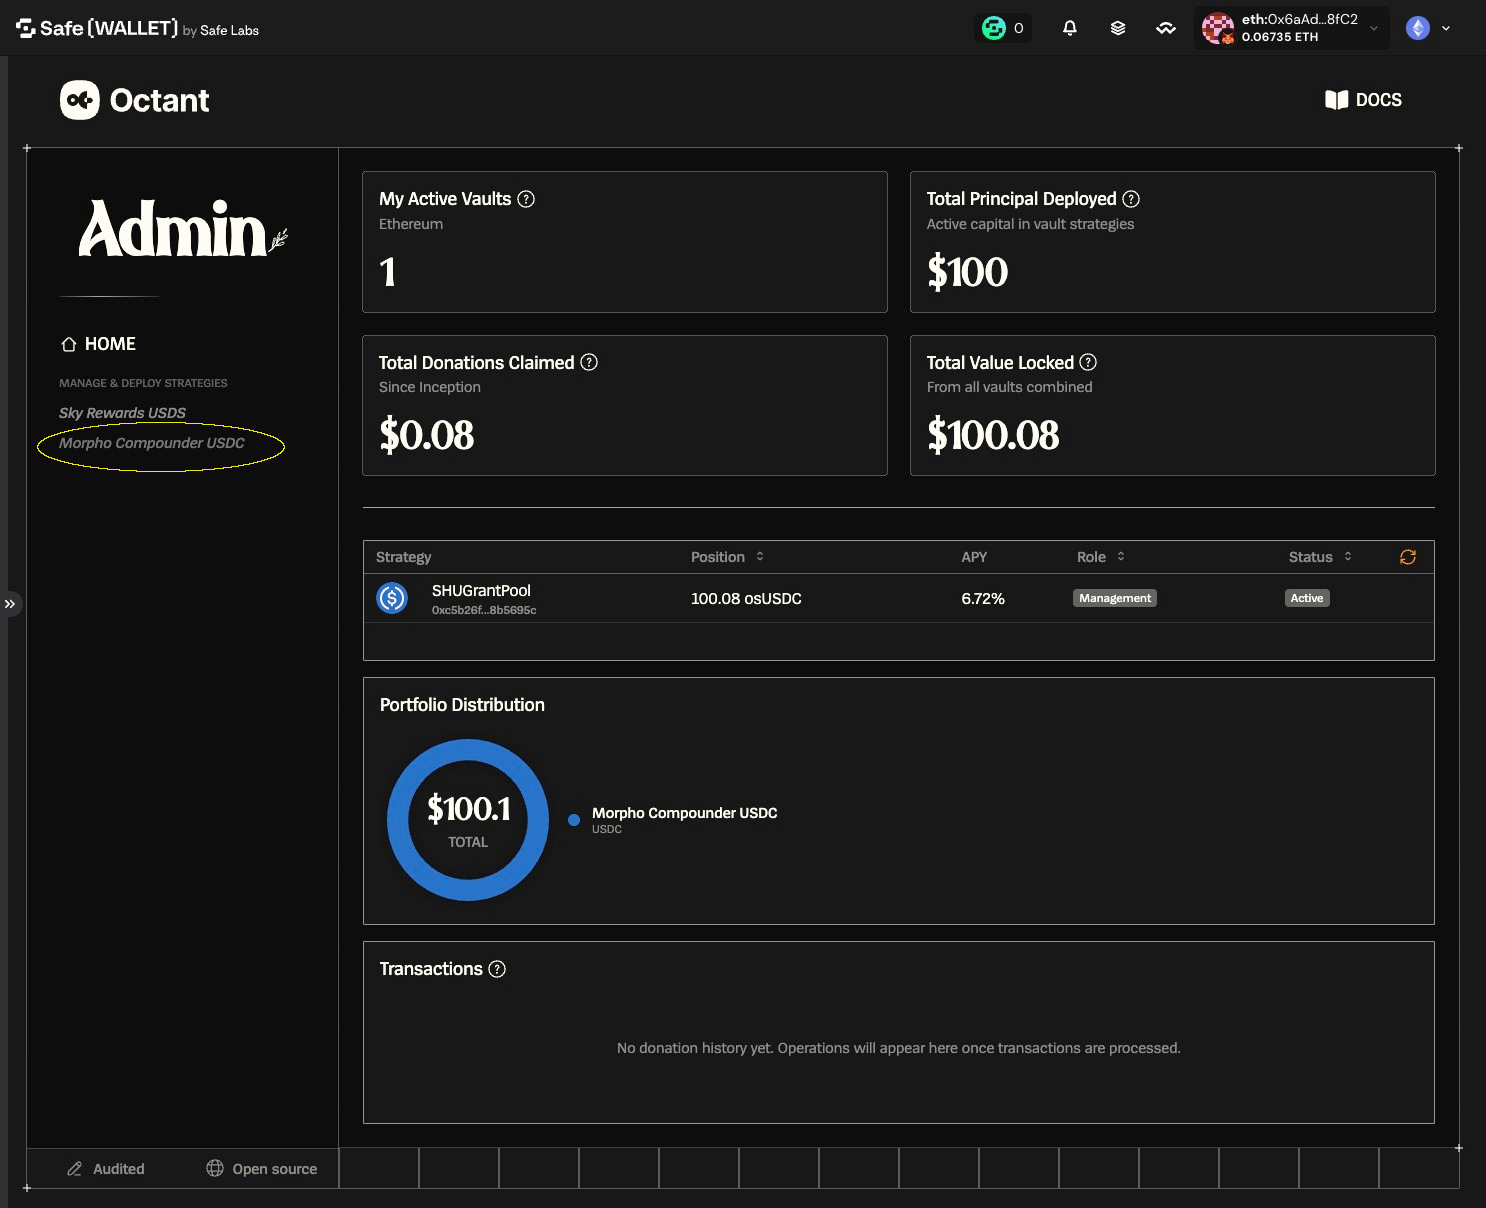Click the $0.08 donations claimed figure

click(x=426, y=435)
